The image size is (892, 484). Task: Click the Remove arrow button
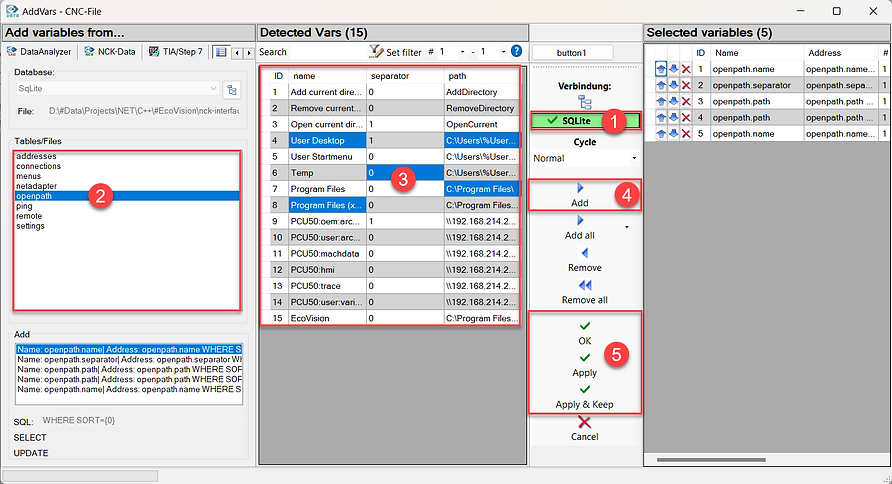point(584,260)
